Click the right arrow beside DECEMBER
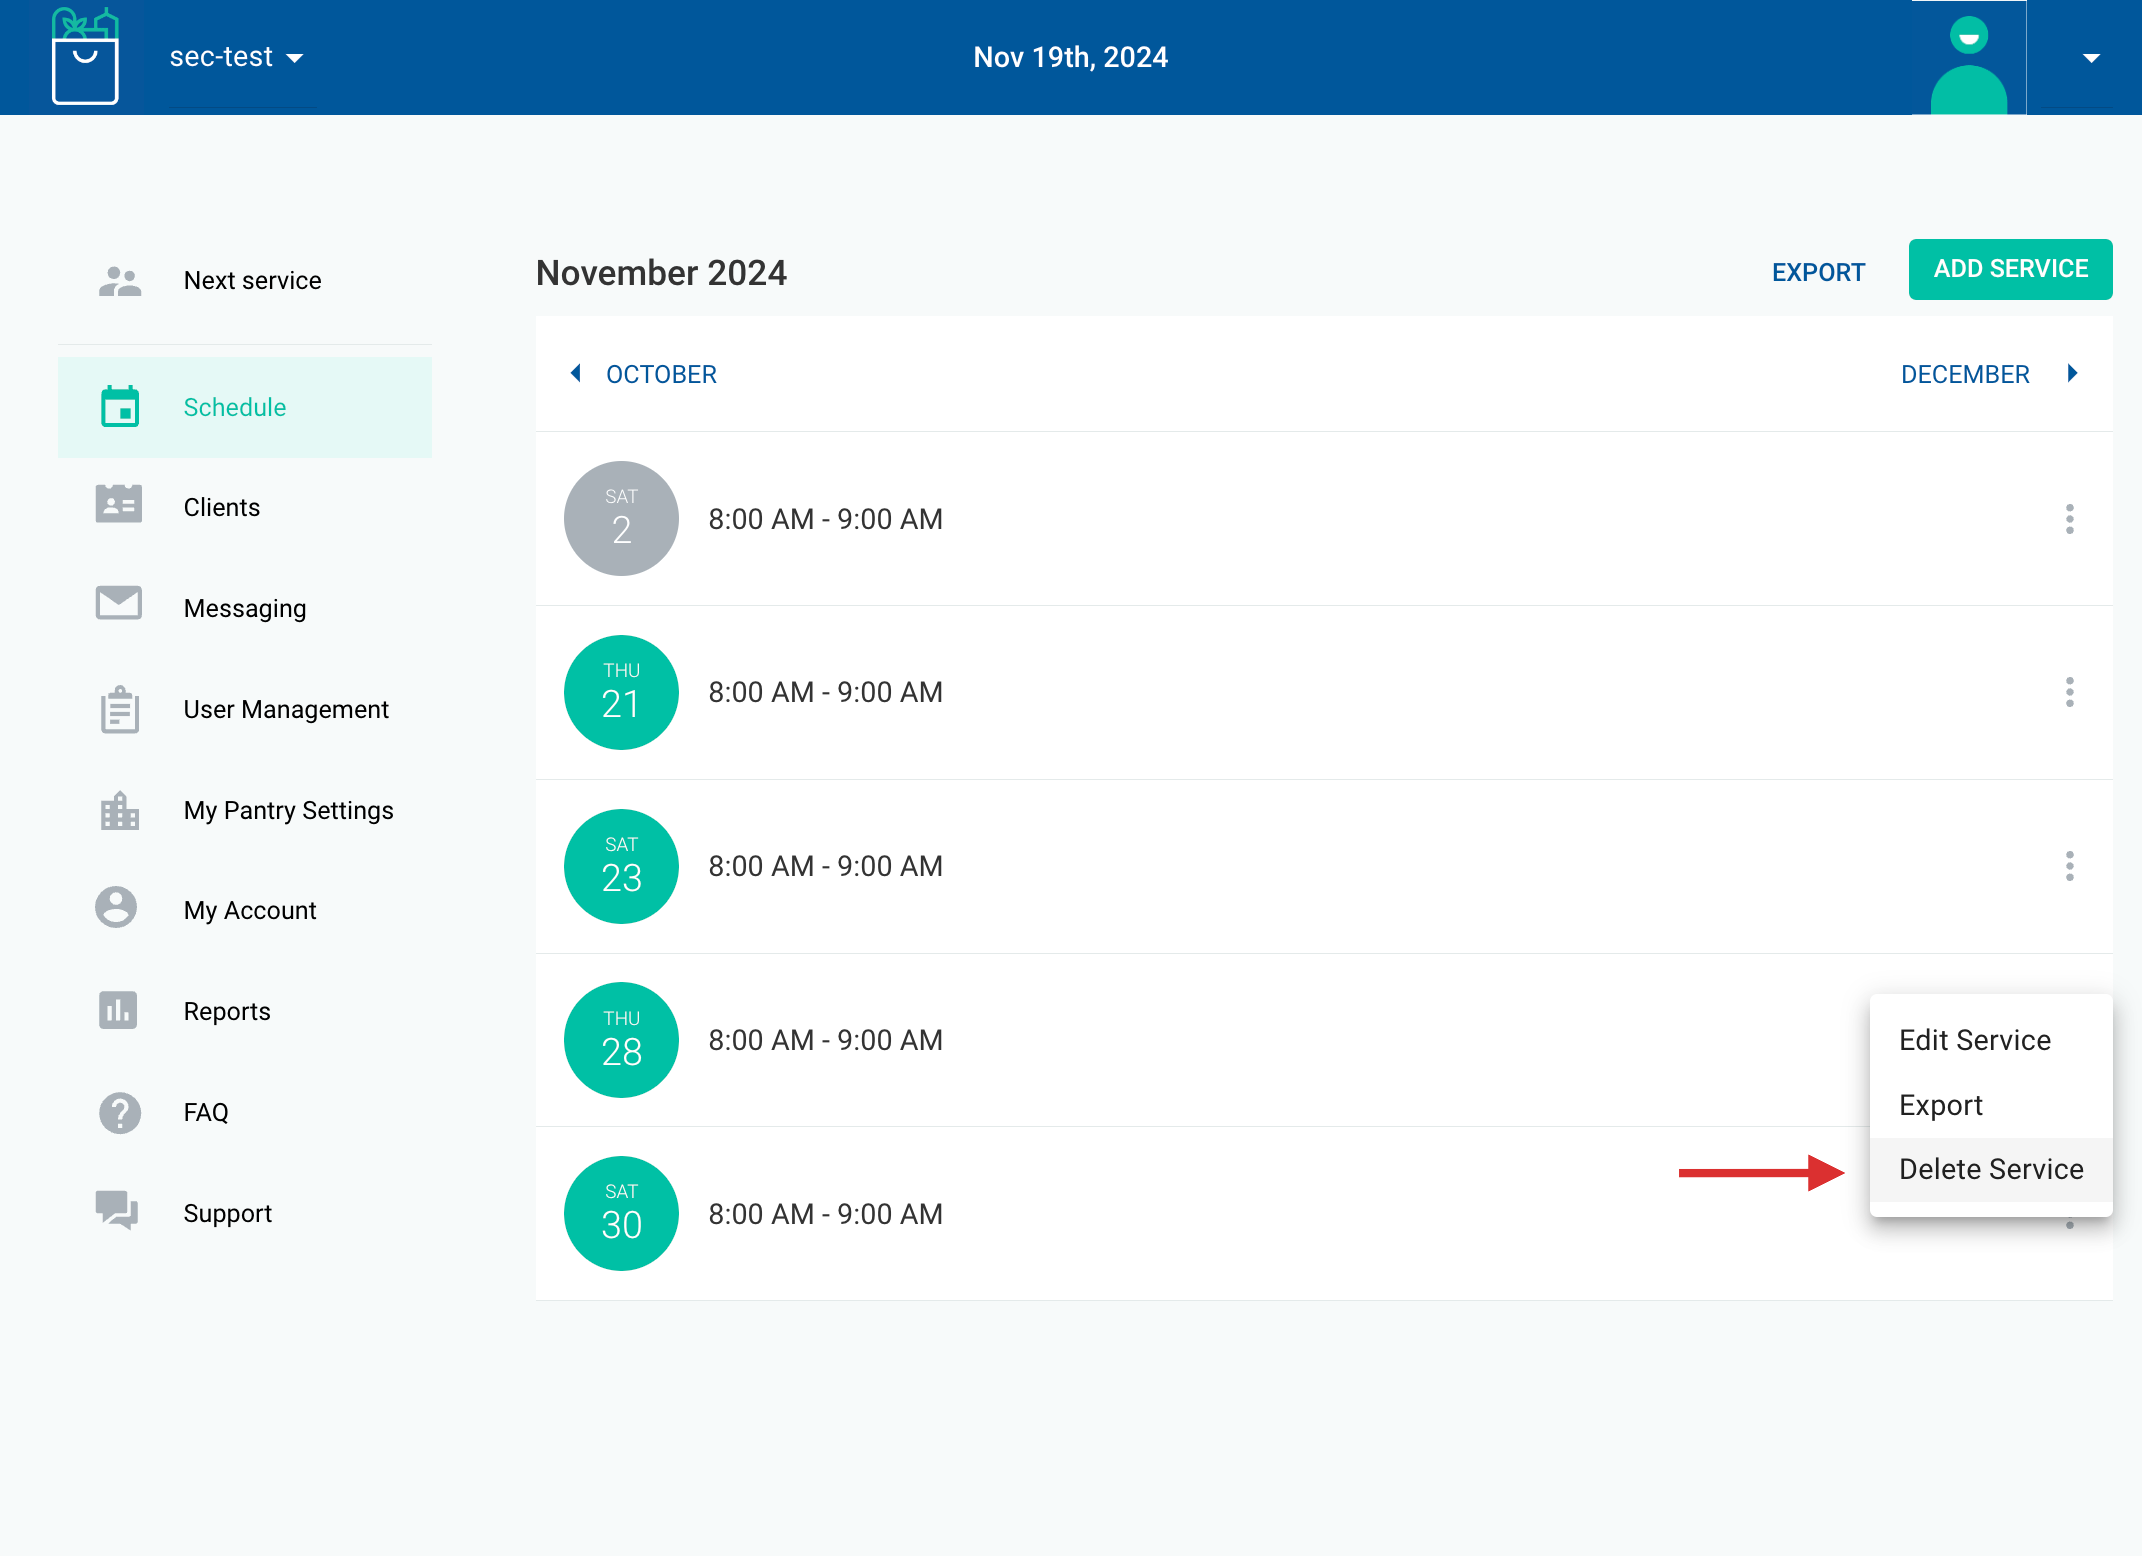Viewport: 2142px width, 1556px height. click(2073, 373)
